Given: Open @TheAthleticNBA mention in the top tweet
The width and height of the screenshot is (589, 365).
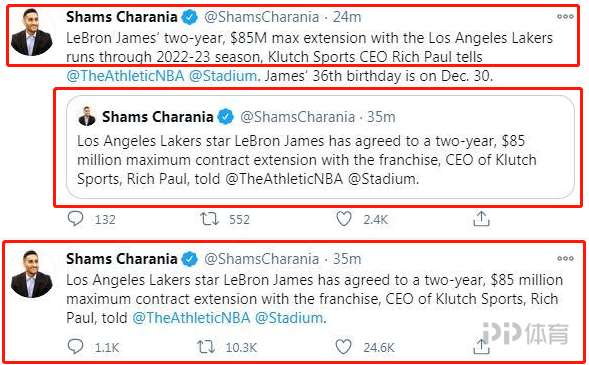Looking at the screenshot, I should pyautogui.click(x=125, y=76).
